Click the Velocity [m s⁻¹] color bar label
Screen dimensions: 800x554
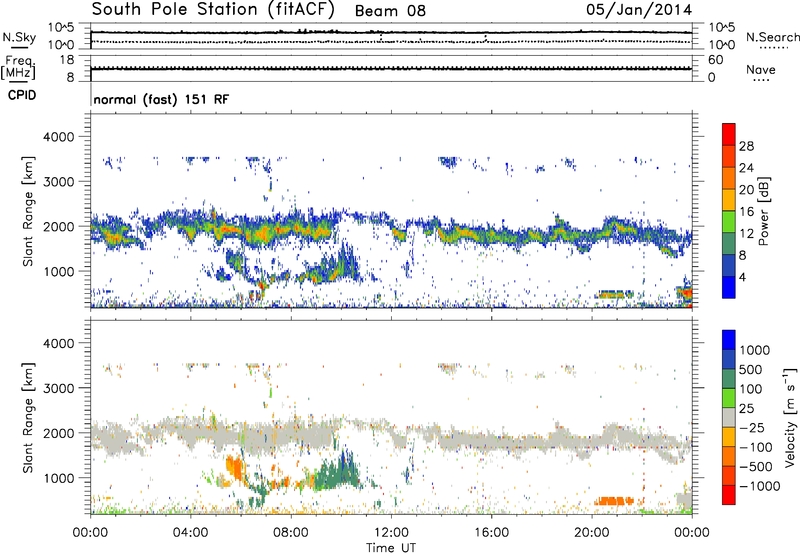pyautogui.click(x=790, y=417)
